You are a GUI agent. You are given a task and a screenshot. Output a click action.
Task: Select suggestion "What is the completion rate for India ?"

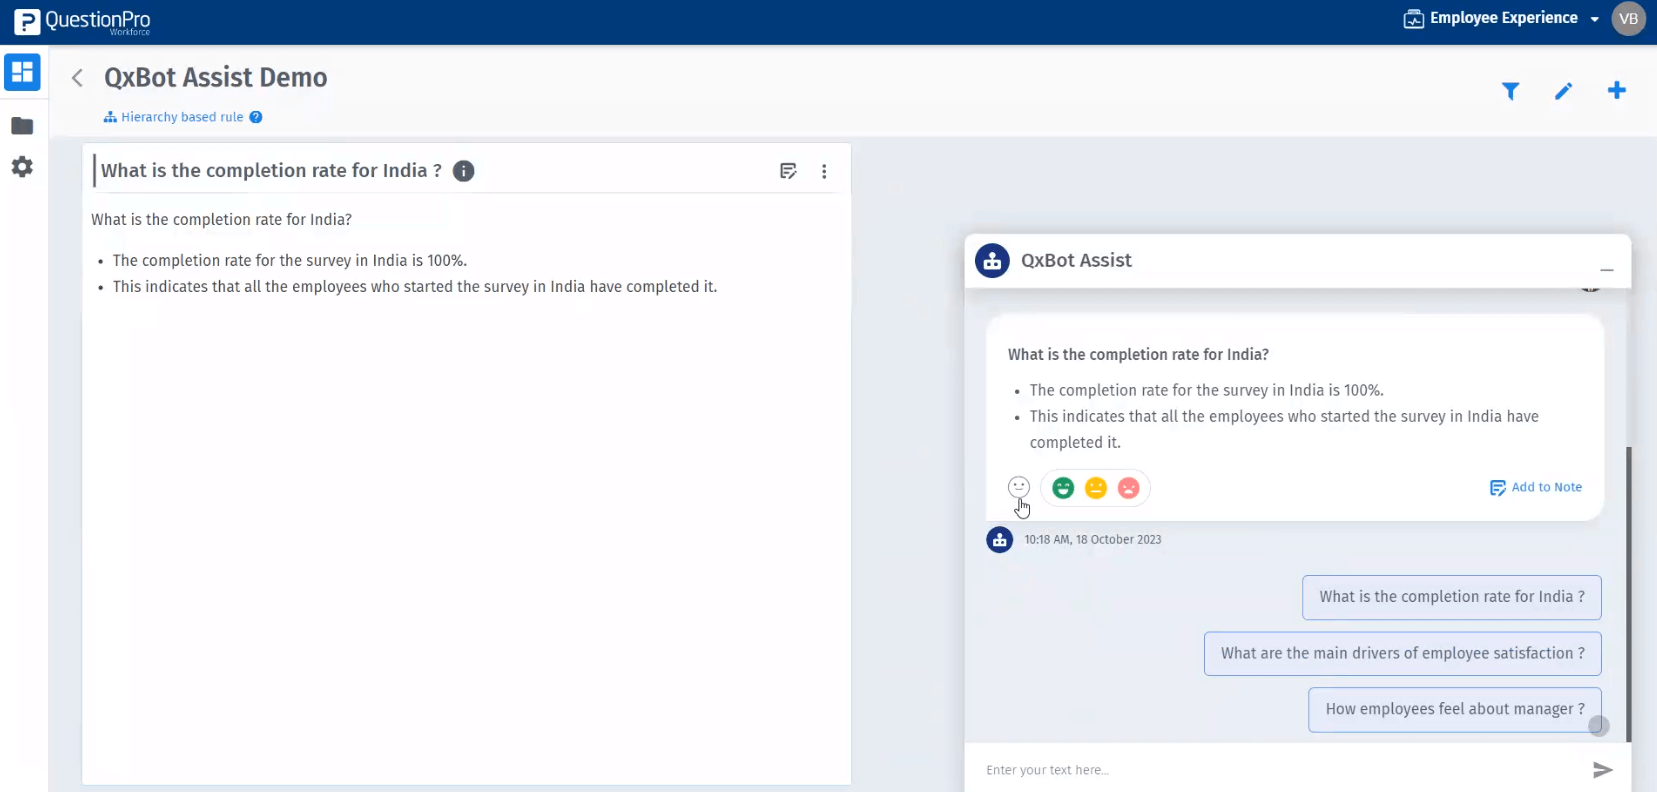click(1452, 597)
